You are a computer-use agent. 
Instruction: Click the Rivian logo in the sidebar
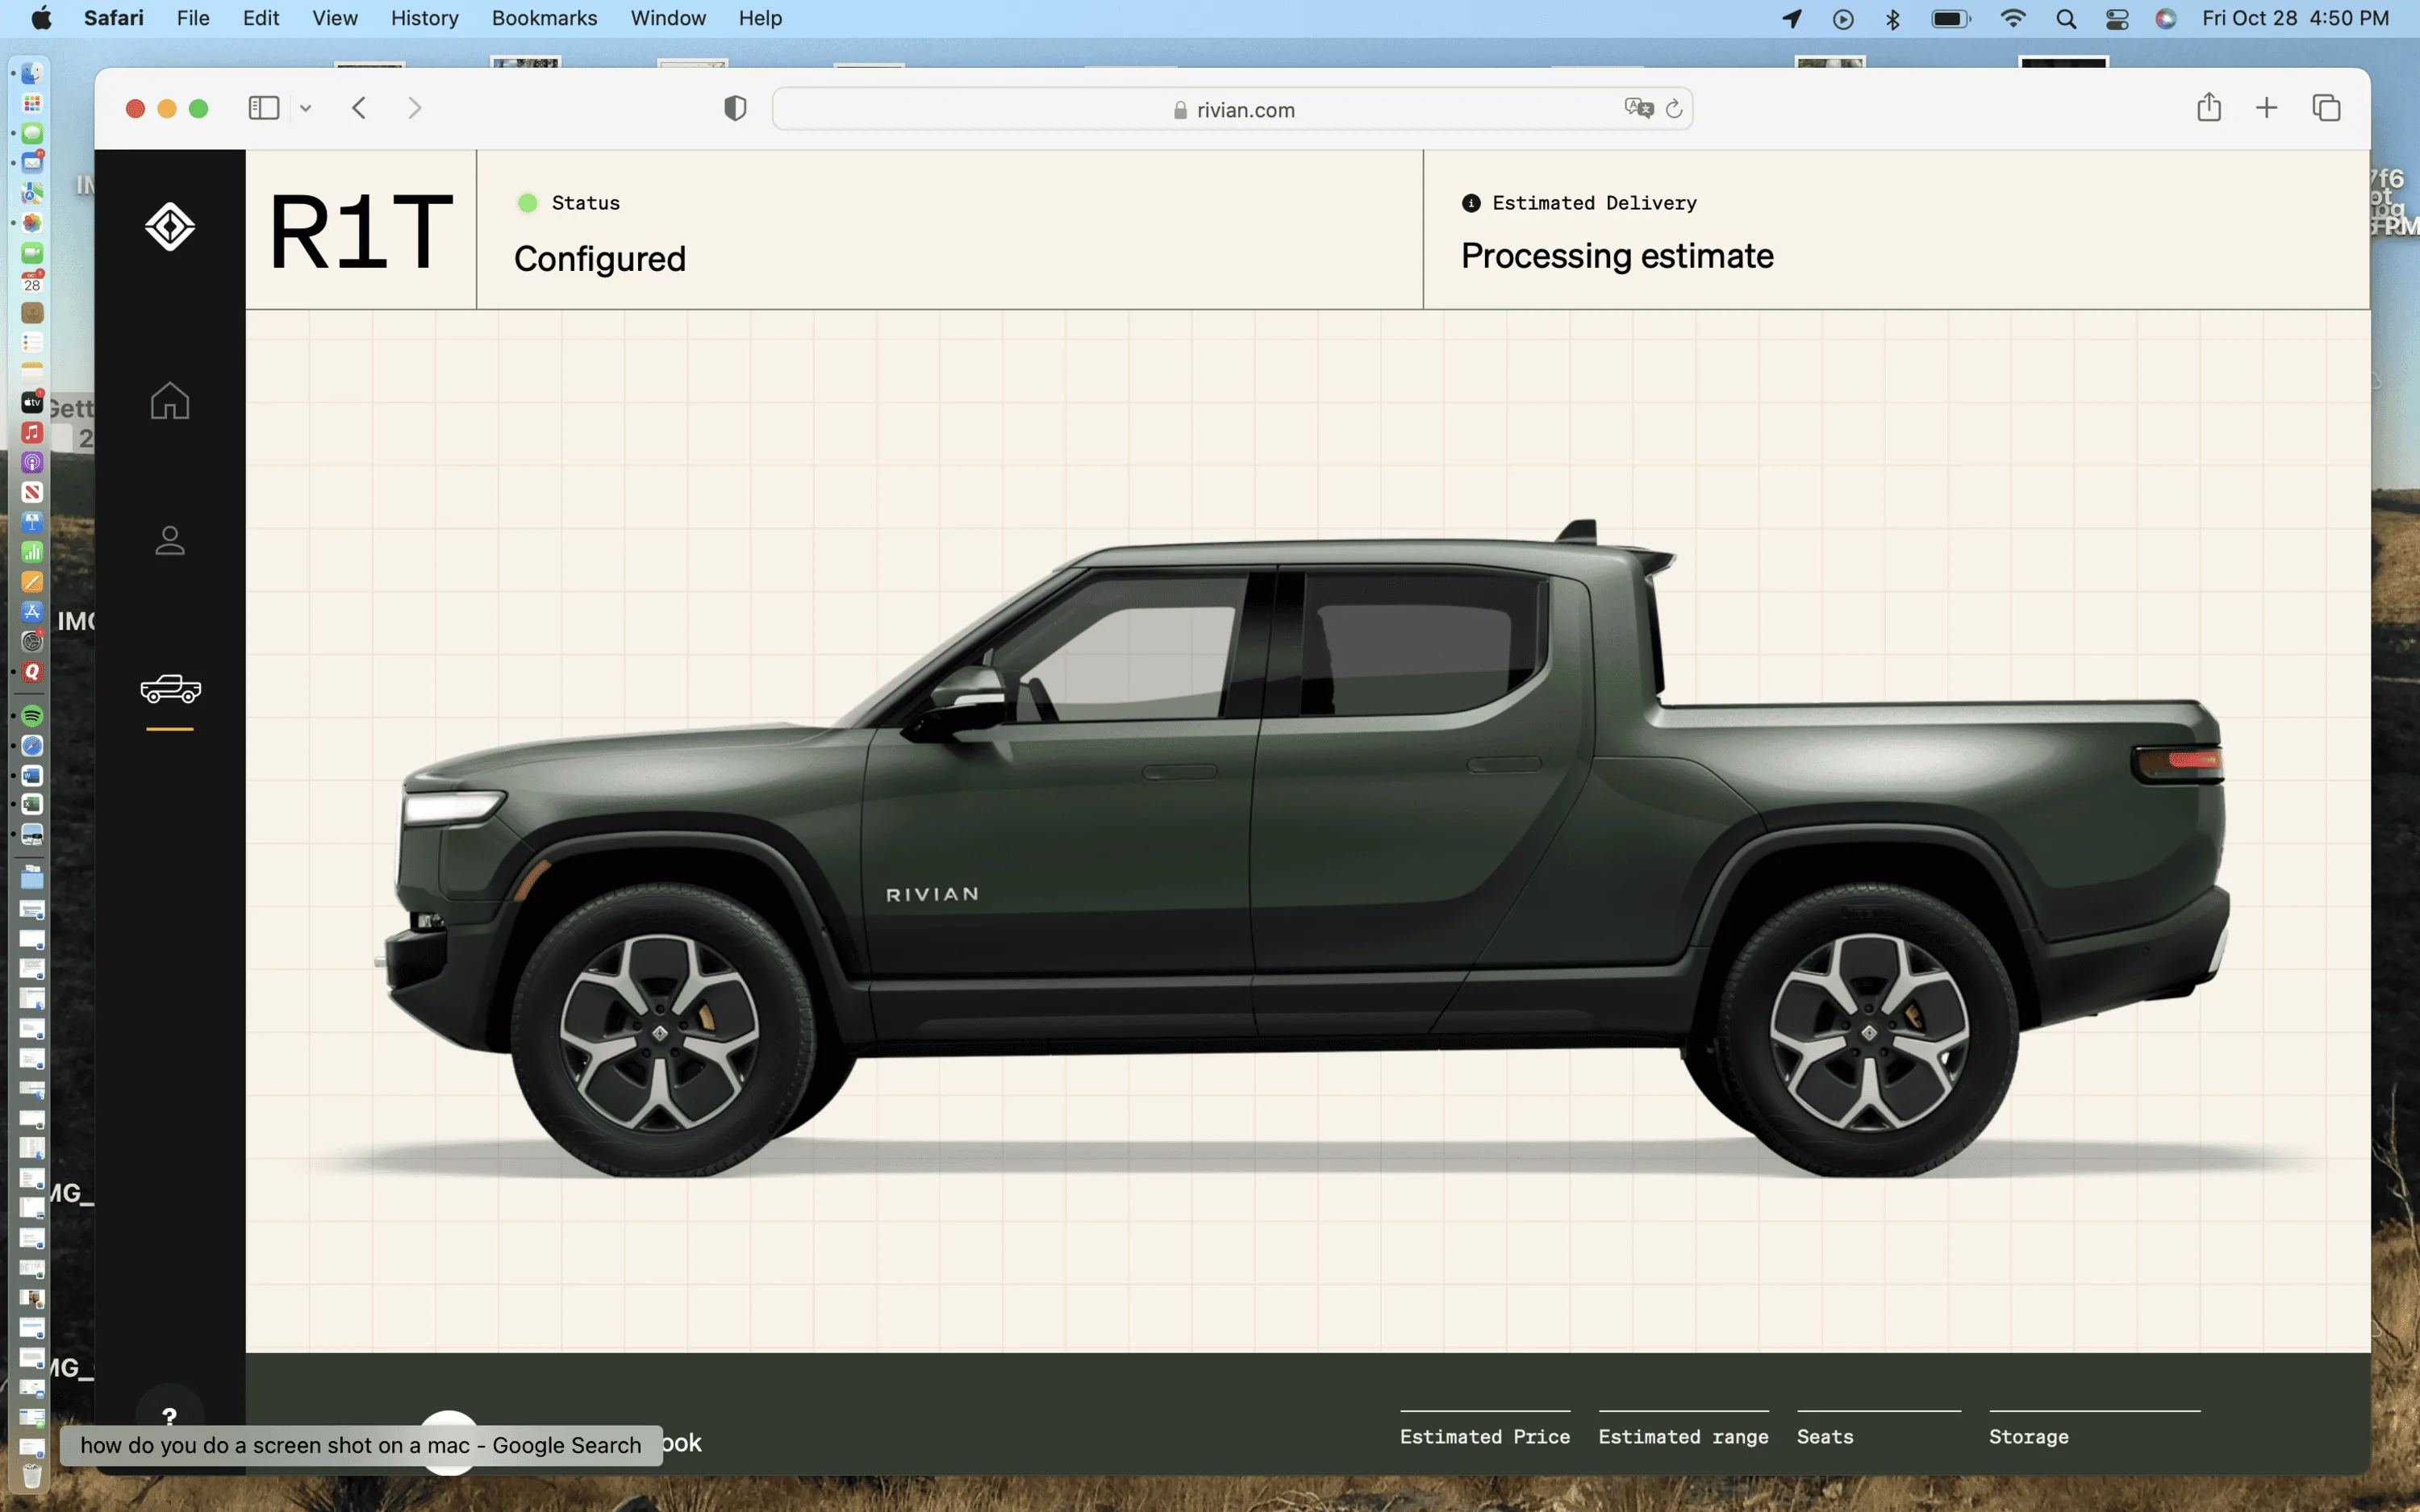170,227
